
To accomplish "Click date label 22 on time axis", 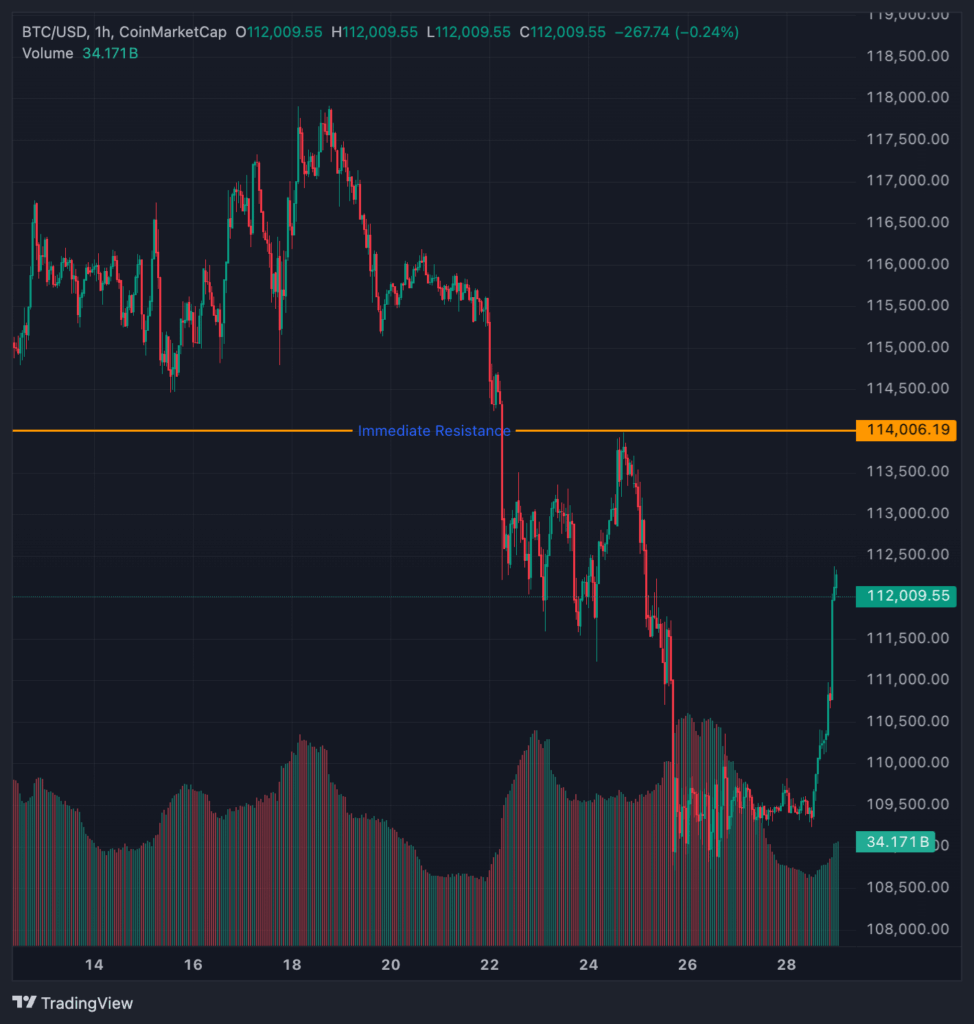I will pos(489,965).
